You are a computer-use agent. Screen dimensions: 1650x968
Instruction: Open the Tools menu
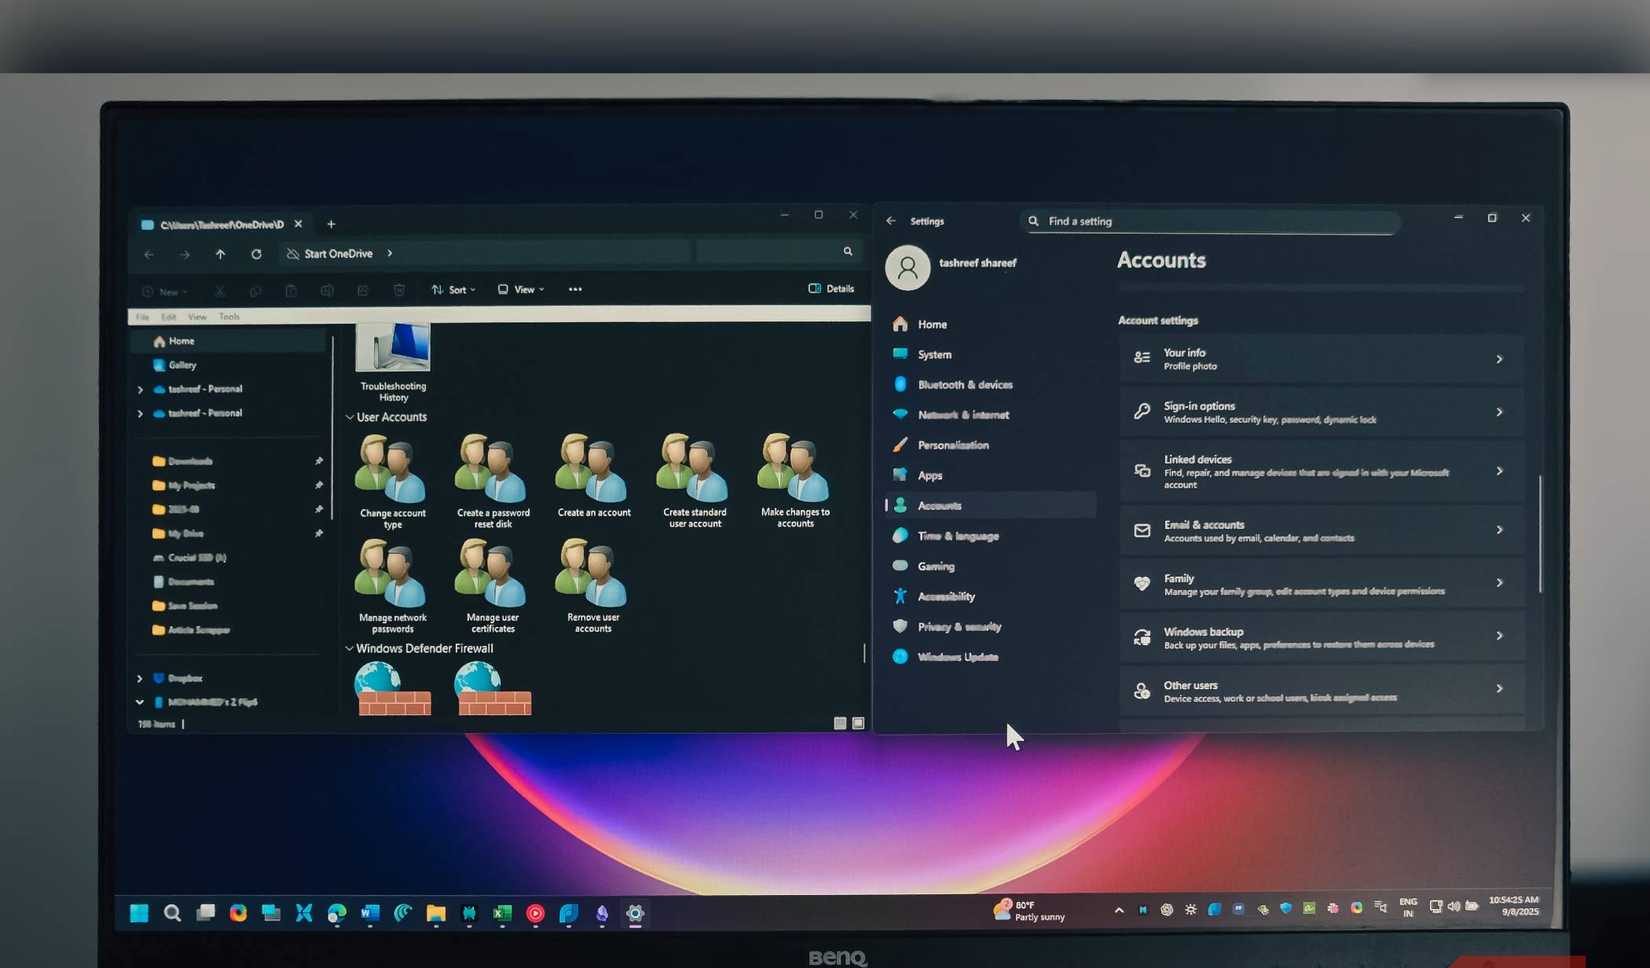(229, 316)
